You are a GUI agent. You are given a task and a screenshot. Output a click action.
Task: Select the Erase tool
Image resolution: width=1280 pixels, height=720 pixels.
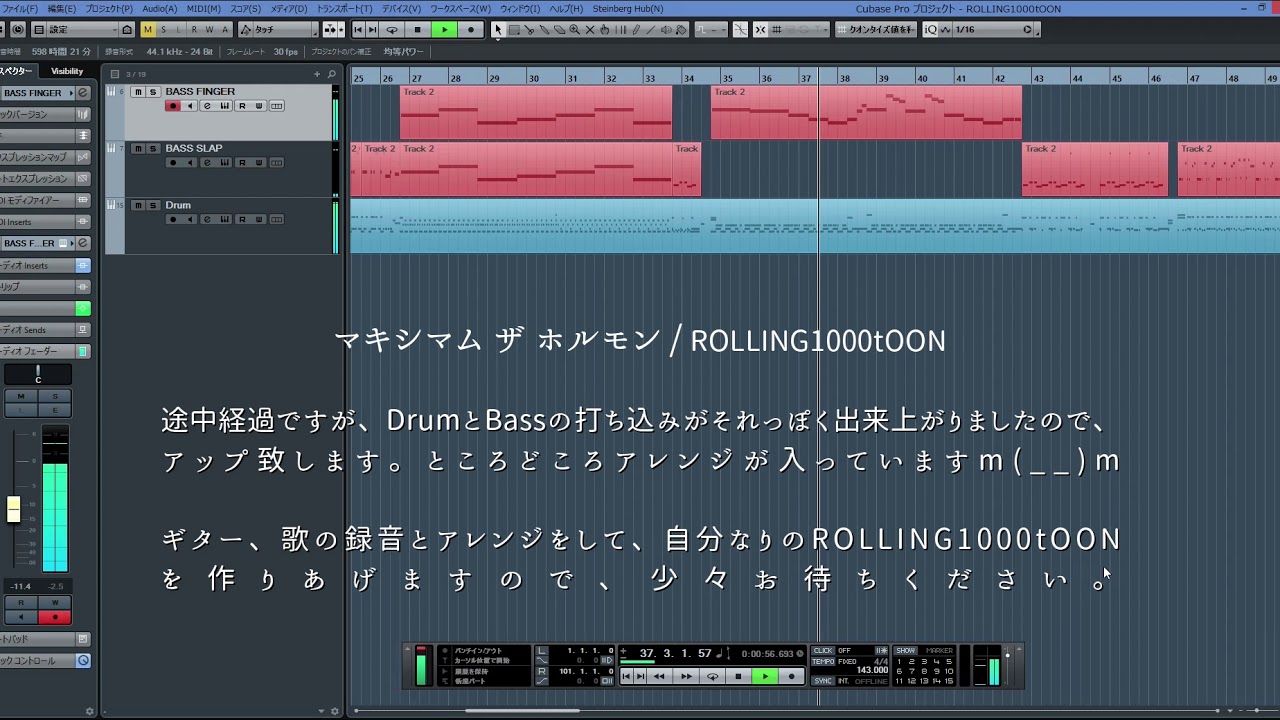tap(560, 30)
